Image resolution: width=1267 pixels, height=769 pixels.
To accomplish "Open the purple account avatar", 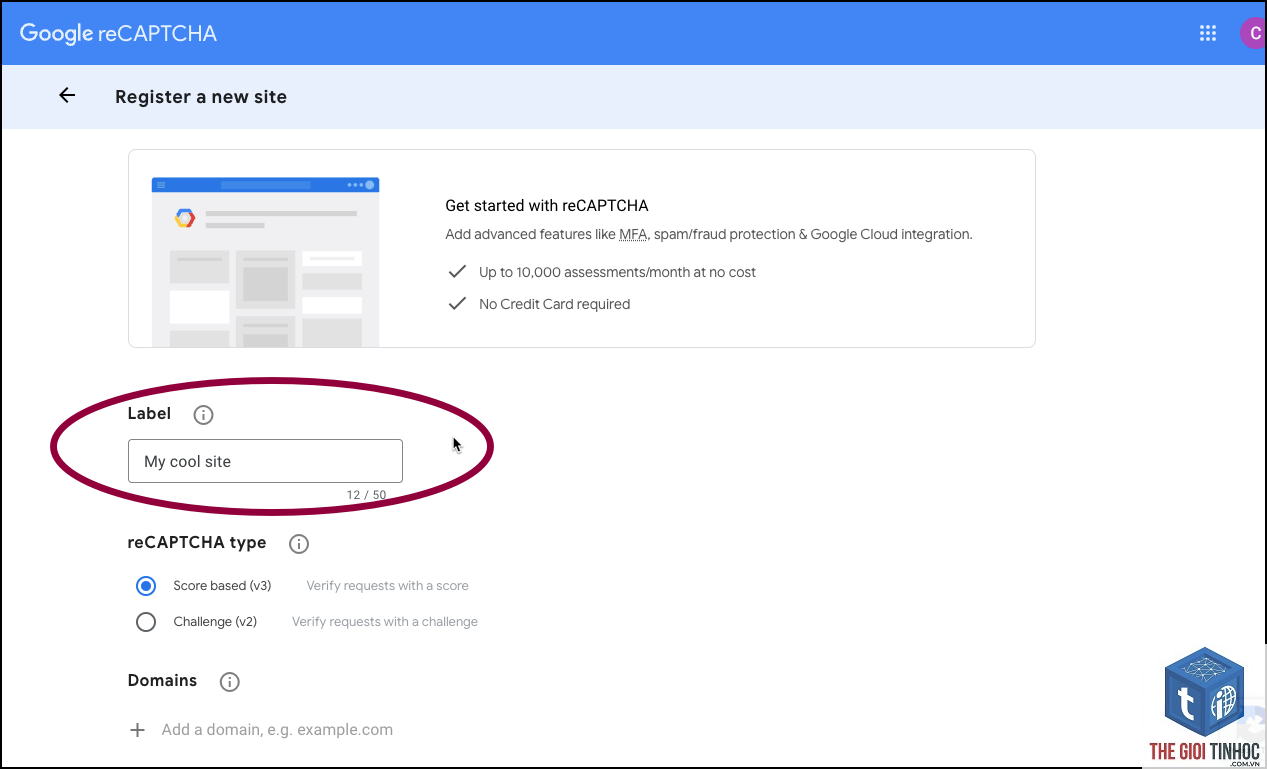I will [1252, 33].
